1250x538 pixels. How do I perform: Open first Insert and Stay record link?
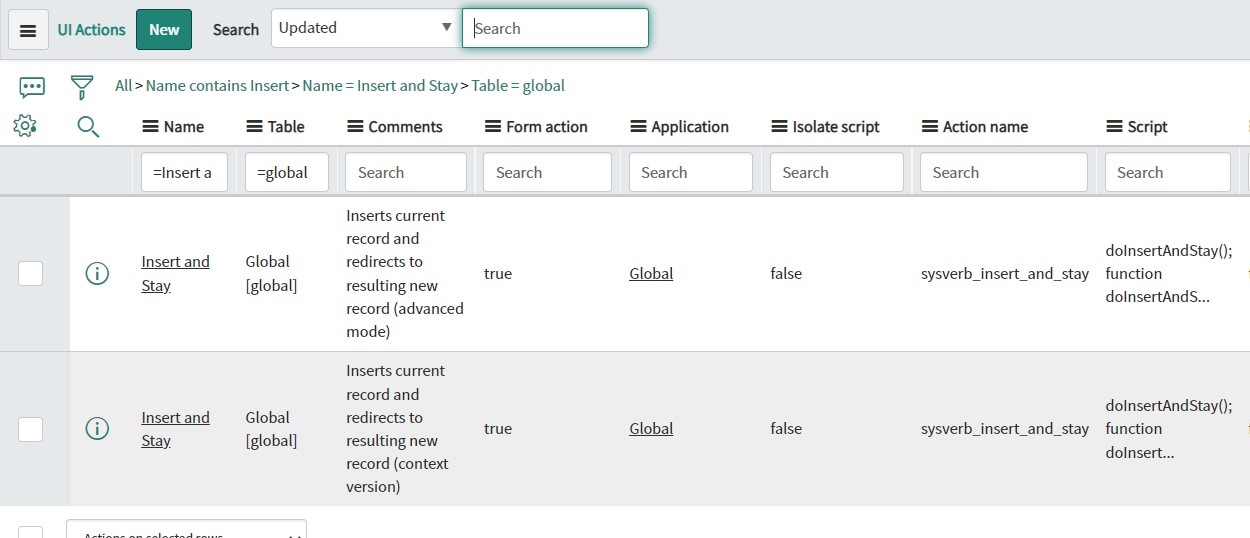click(x=175, y=273)
